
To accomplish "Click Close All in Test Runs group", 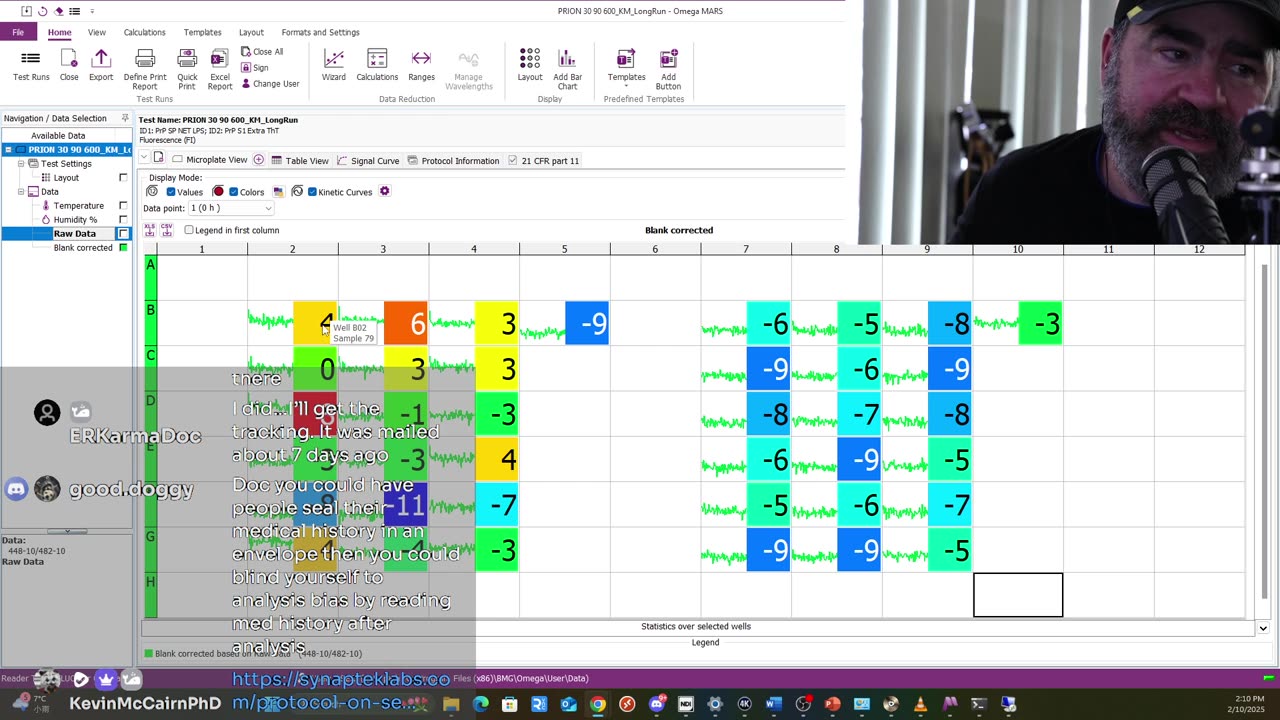I will (262, 52).
